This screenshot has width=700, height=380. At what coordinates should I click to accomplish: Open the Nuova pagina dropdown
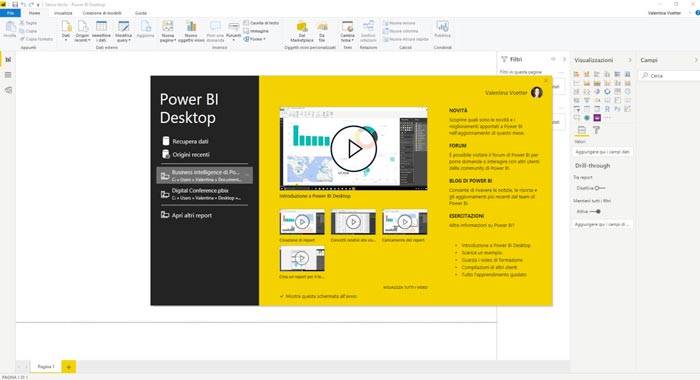pyautogui.click(x=168, y=31)
